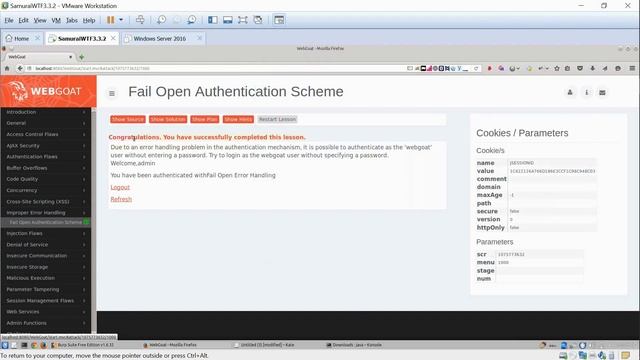This screenshot has height=360, width=640.
Task: Expand the General category
Action: [x=46, y=123]
